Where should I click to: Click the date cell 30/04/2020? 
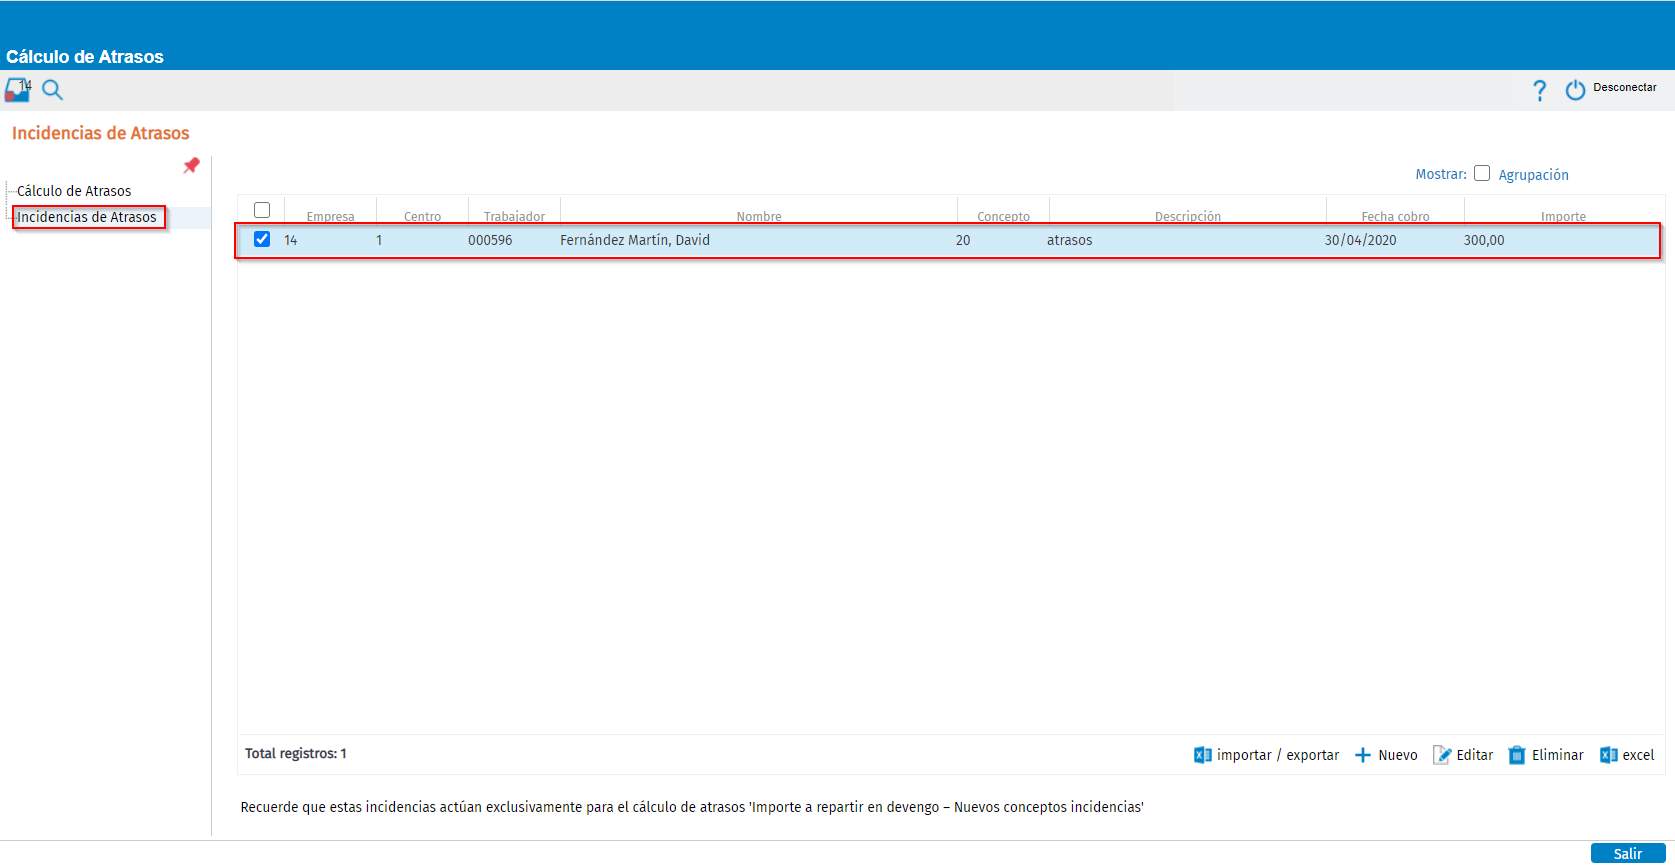(1360, 240)
